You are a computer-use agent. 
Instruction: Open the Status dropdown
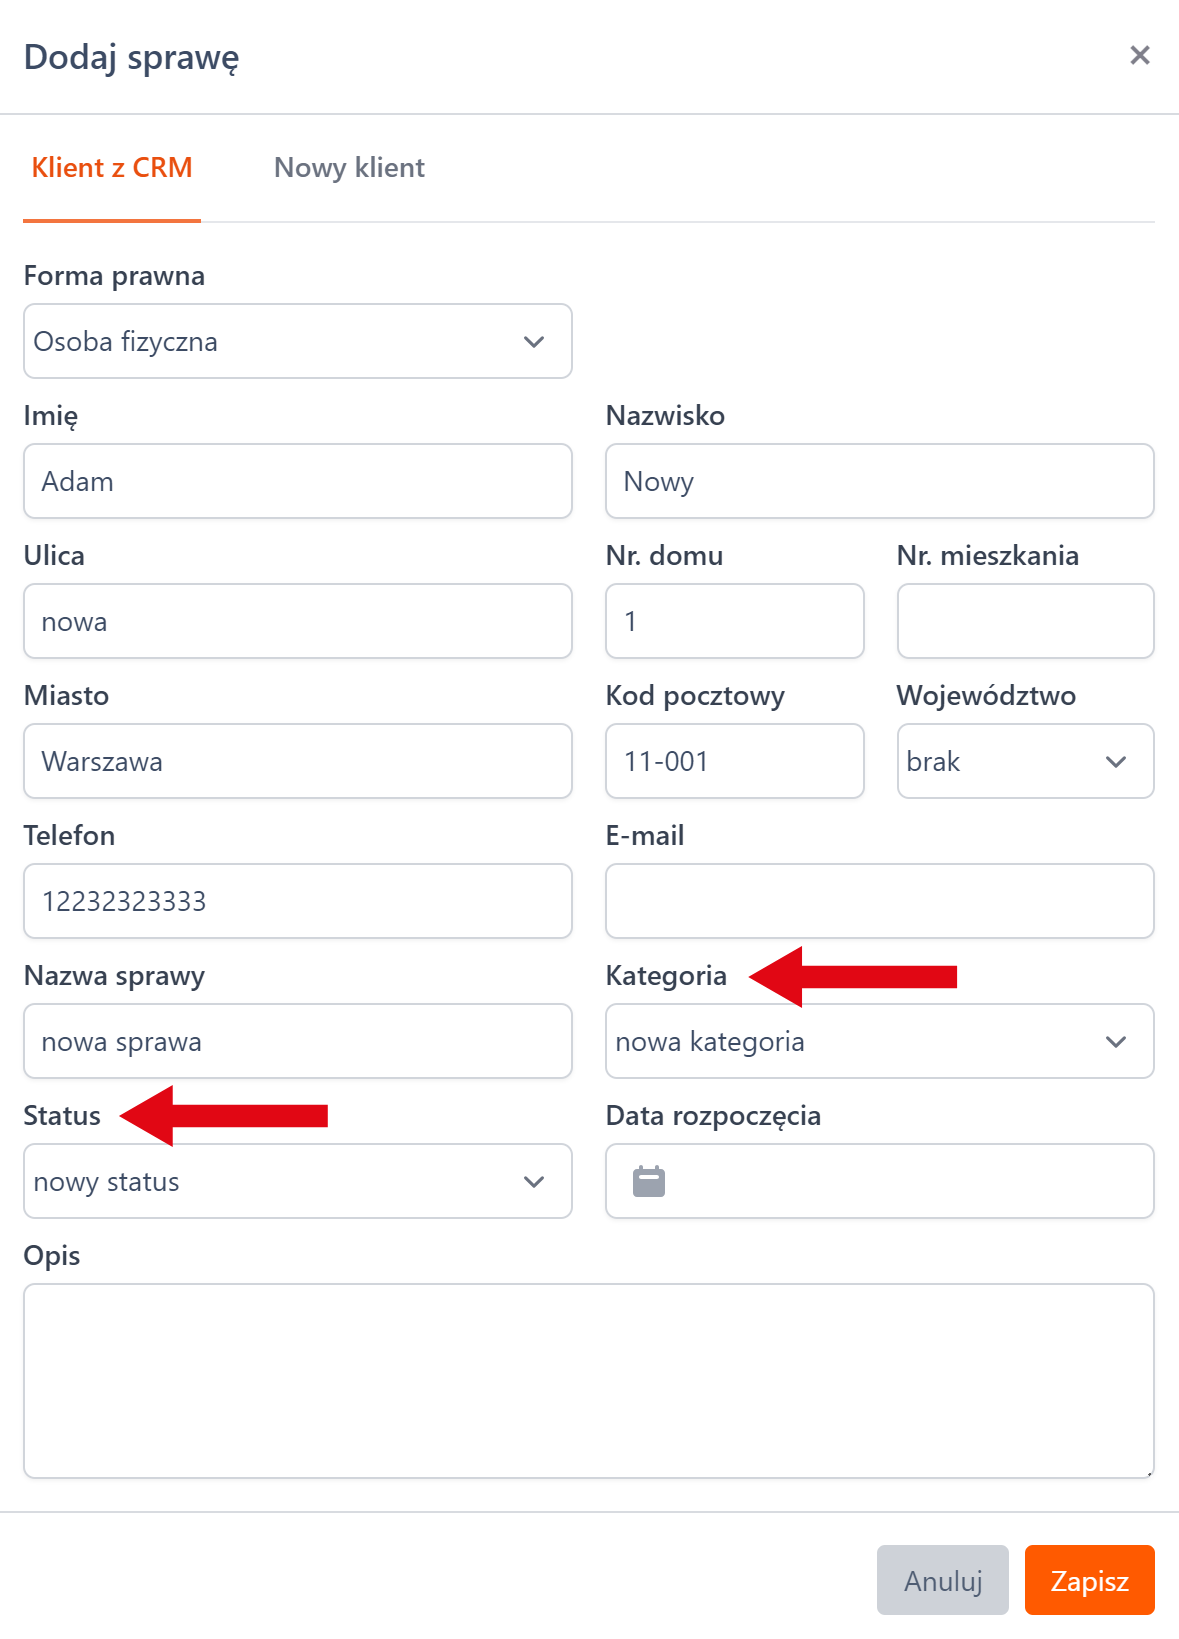[297, 1181]
